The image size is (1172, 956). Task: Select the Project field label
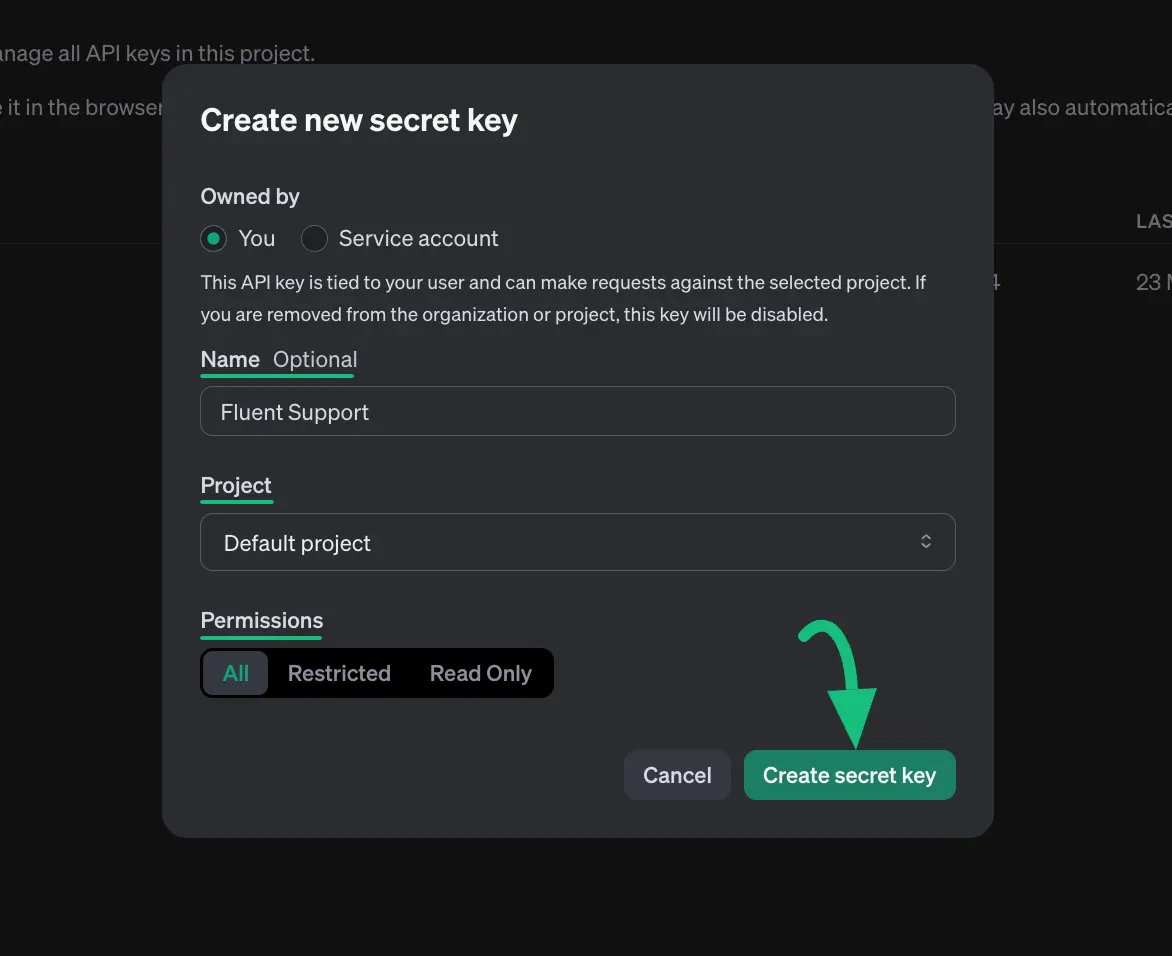236,485
